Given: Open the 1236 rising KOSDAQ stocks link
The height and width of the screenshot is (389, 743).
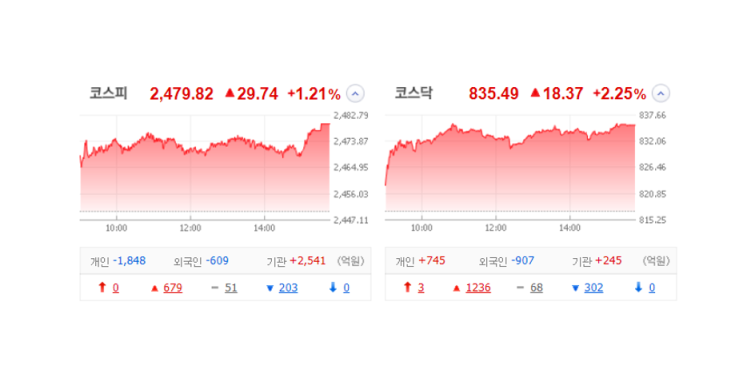Looking at the screenshot, I should (x=478, y=288).
